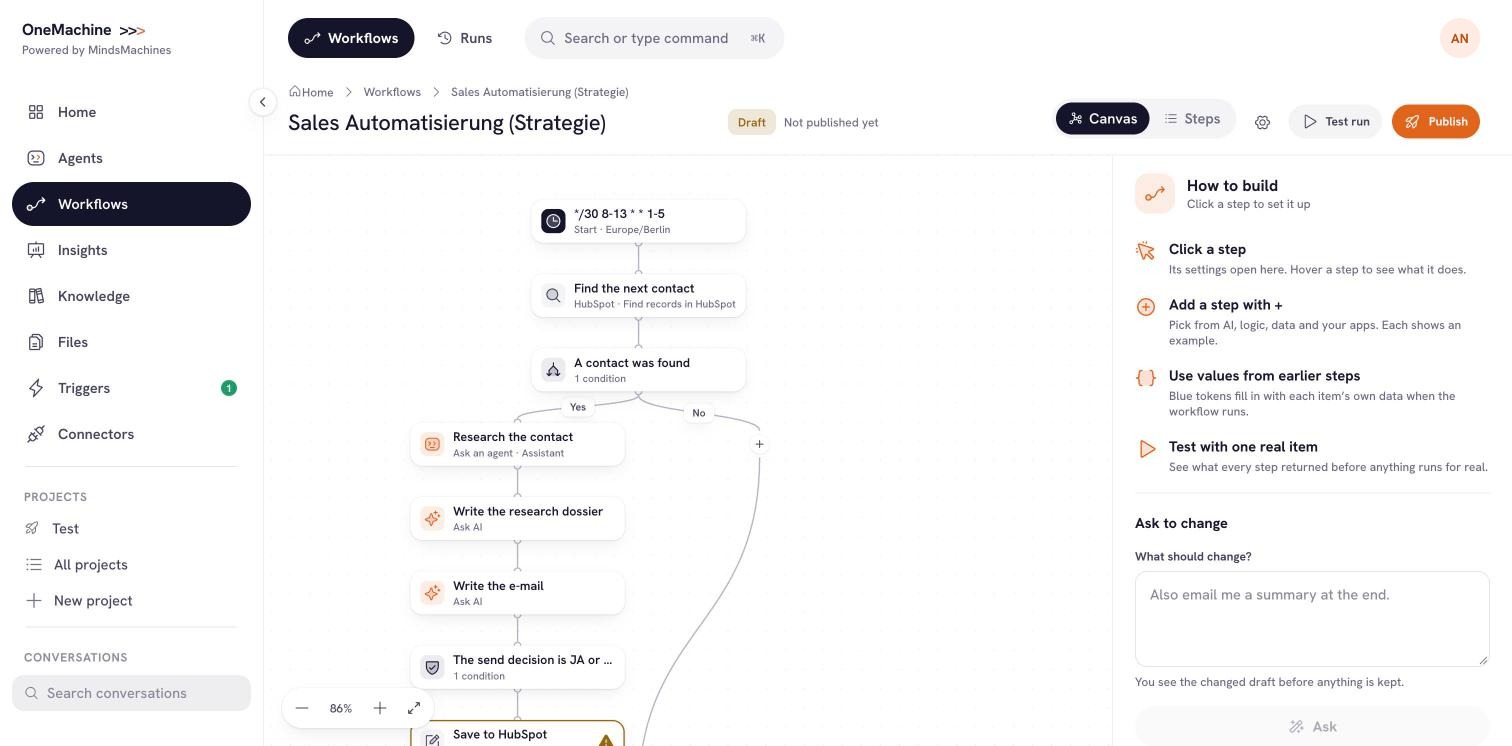This screenshot has height=746, width=1512.
Task: Click the fit-to-screen expand icon
Action: click(x=414, y=708)
